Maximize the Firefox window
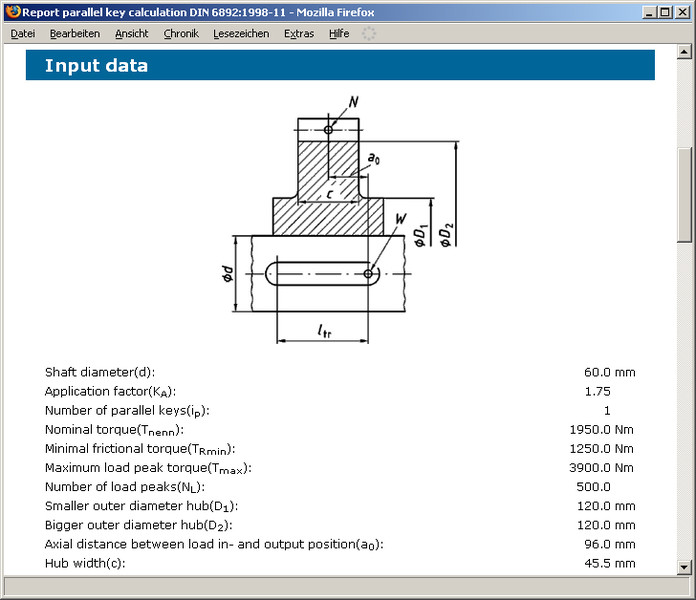 pyautogui.click(x=667, y=12)
